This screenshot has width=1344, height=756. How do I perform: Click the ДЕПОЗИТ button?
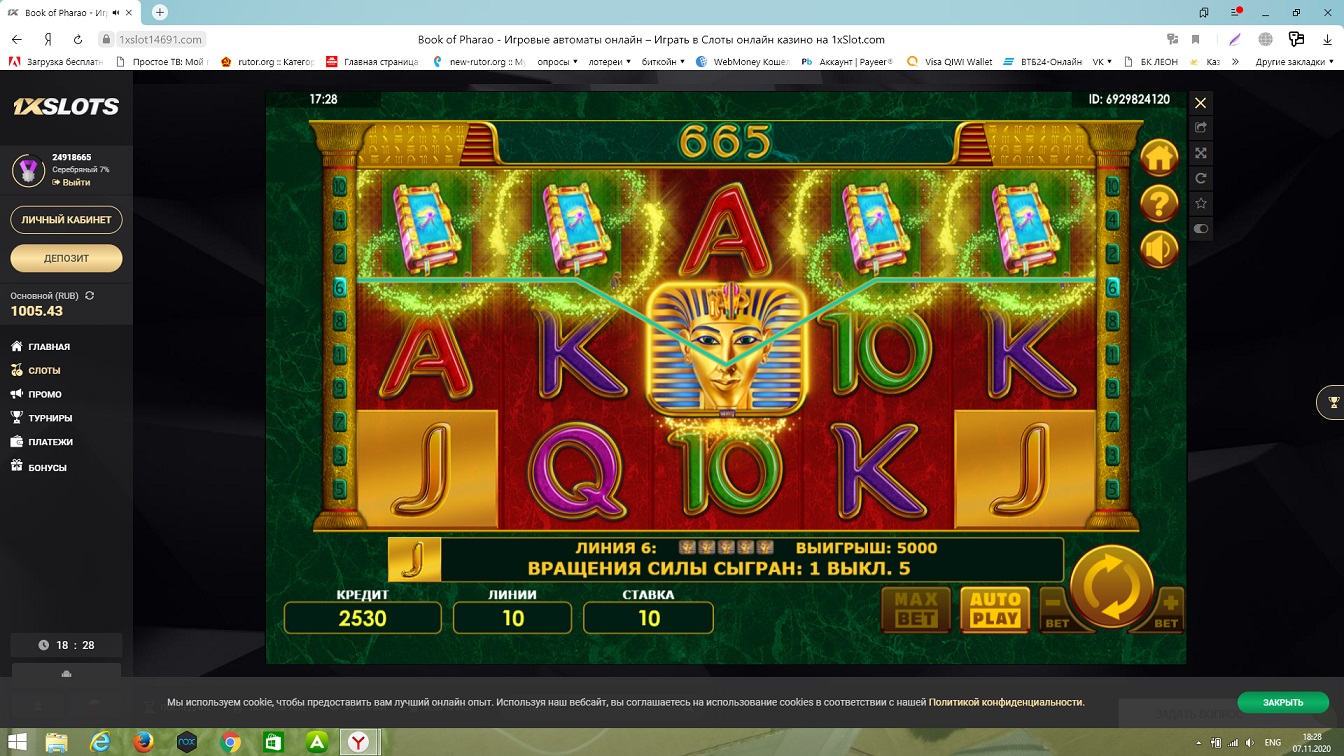click(x=66, y=258)
